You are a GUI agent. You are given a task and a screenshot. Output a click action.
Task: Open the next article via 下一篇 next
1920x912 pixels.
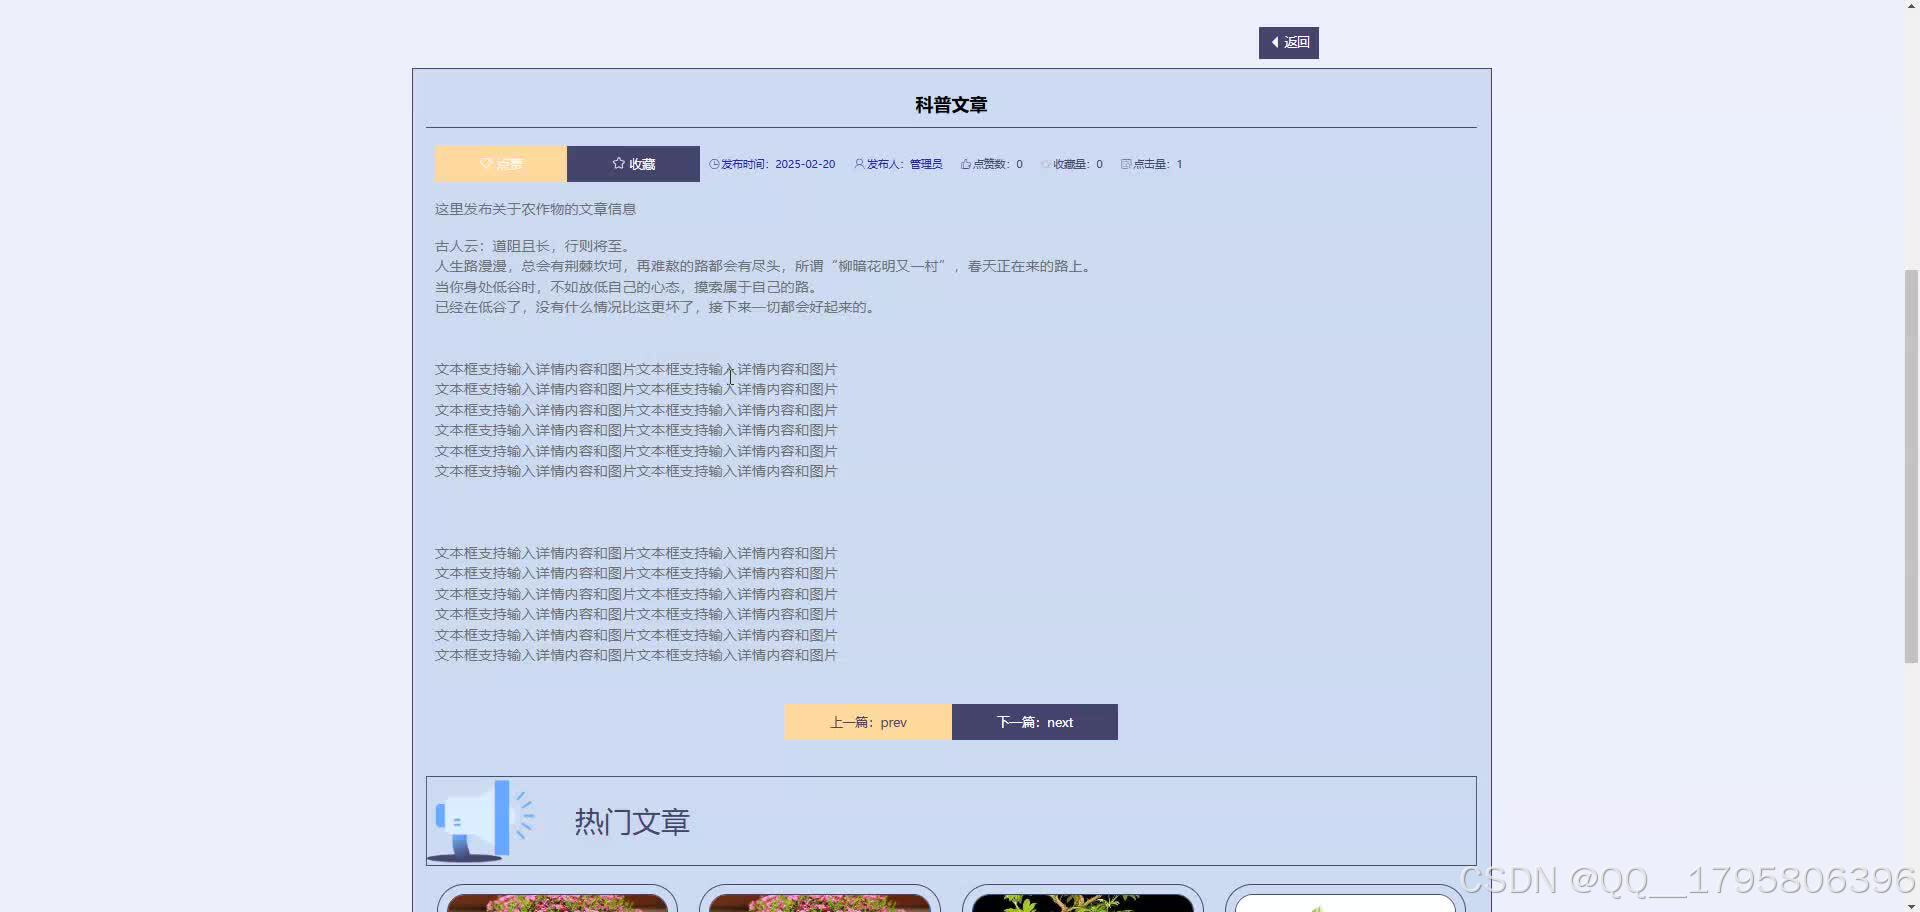point(1035,722)
